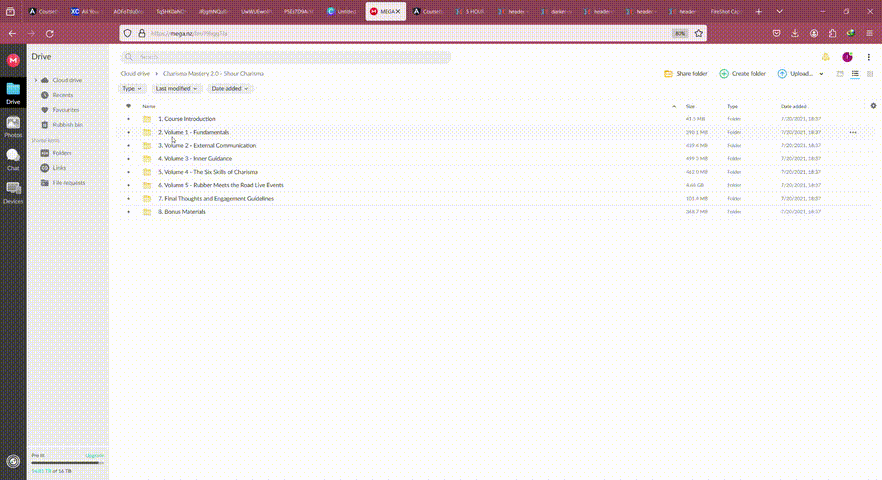This screenshot has height=480, width=882.
Task: Open the more options dots for Volume 1 row
Action: tap(853, 133)
